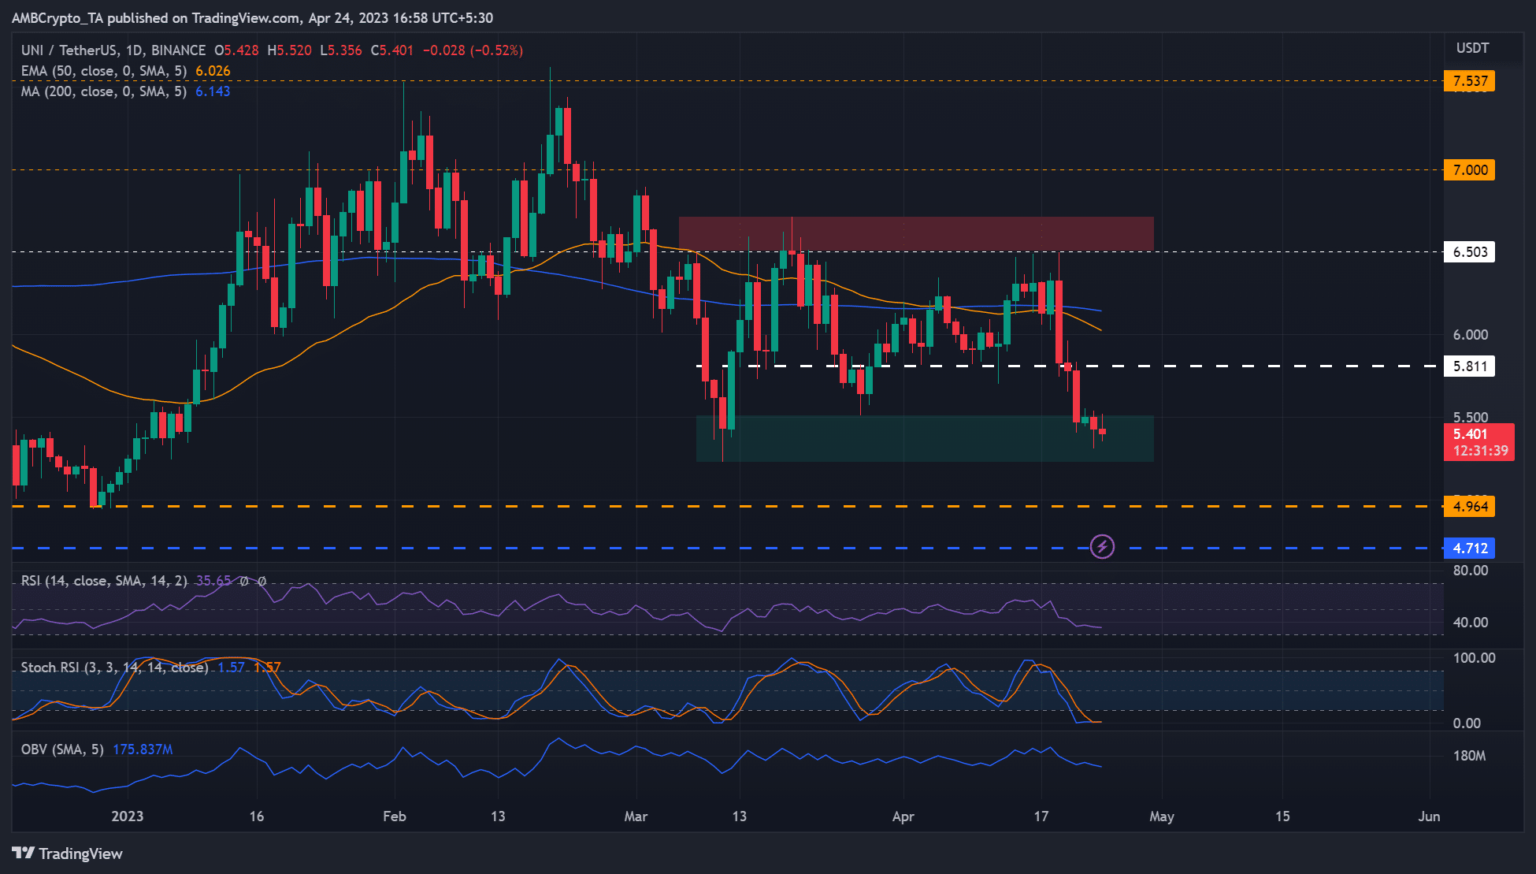Screen dimensions: 1536x874
Task: Select the green support zone rectangle
Action: point(924,439)
